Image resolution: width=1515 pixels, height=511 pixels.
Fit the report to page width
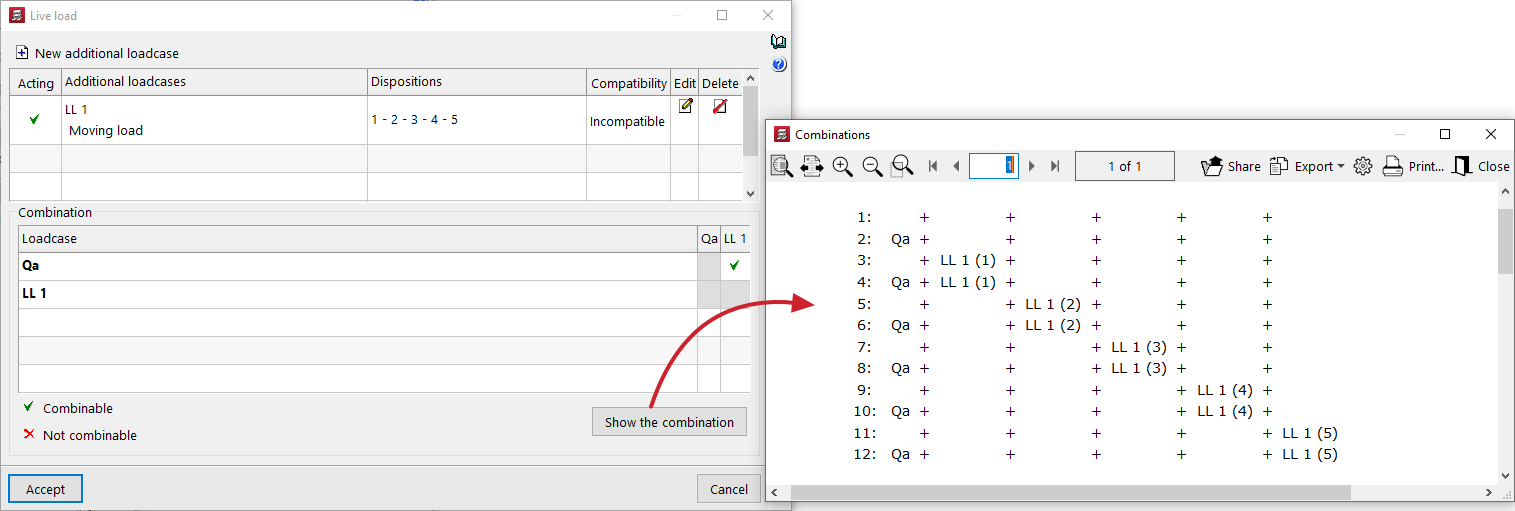[811, 167]
